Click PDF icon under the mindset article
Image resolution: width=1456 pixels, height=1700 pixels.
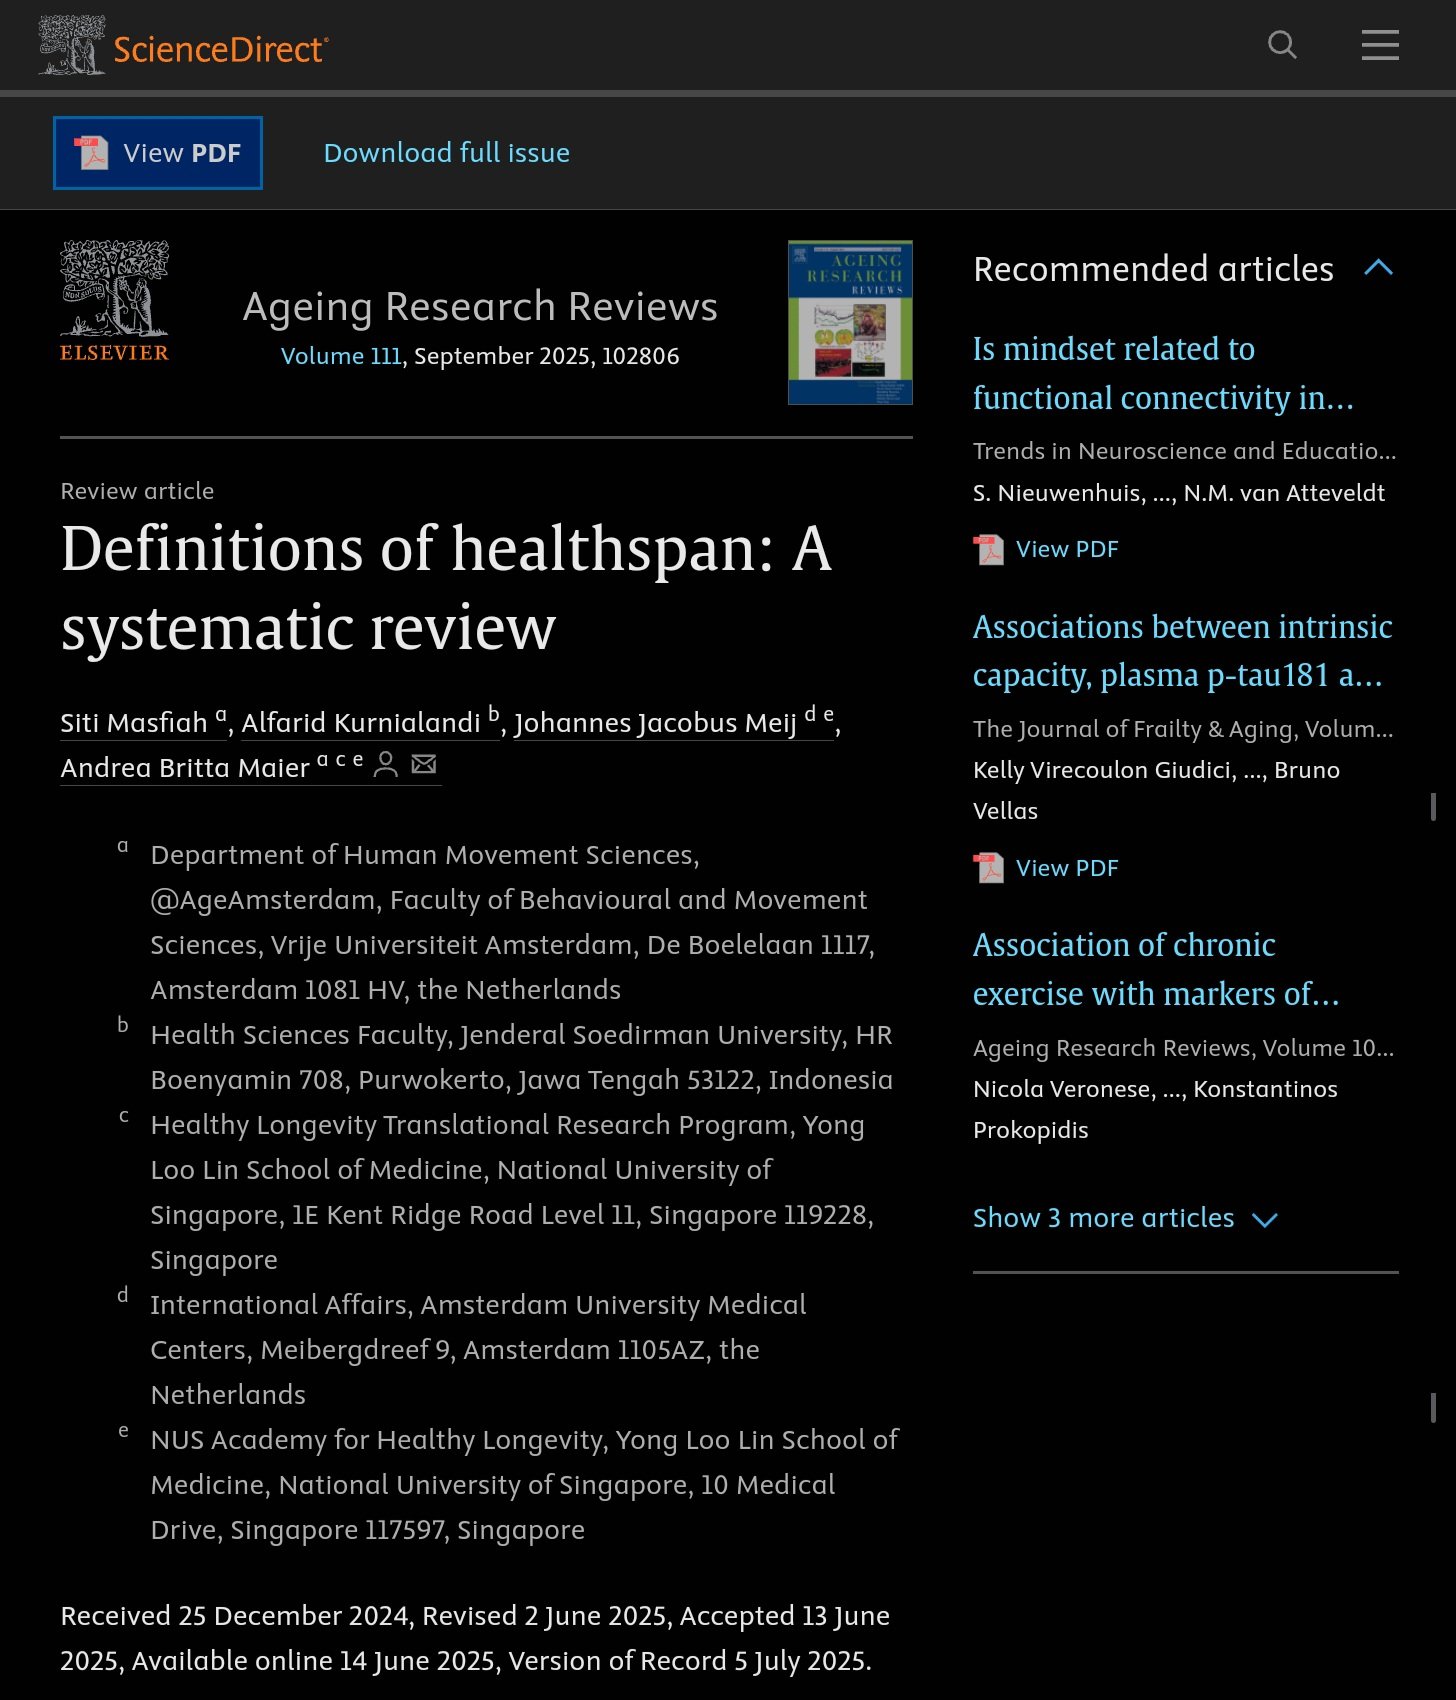click(x=989, y=550)
